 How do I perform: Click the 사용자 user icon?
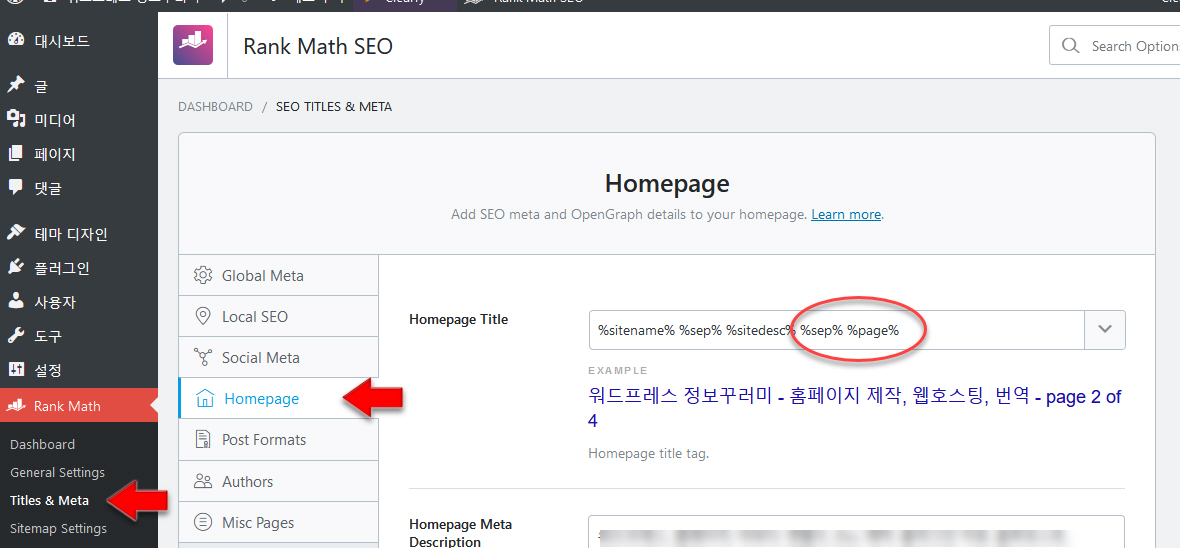tap(15, 302)
